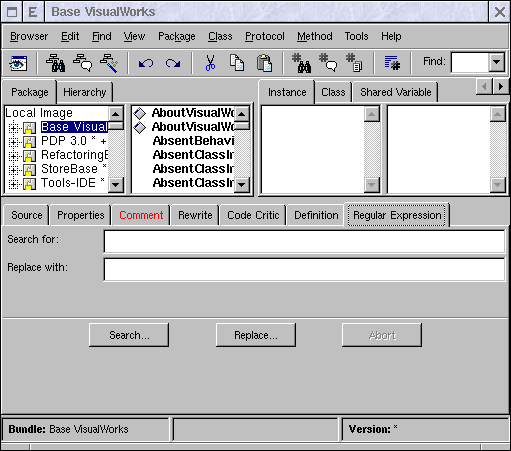Click the Copy documents icon
Viewport: 511px width, 451px height.
tap(237, 63)
